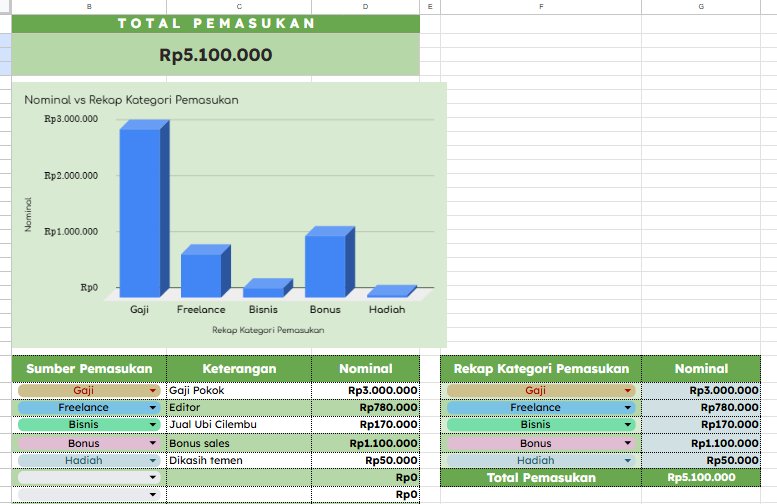The image size is (777, 504).
Task: Select column B header
Action: click(x=89, y=6)
